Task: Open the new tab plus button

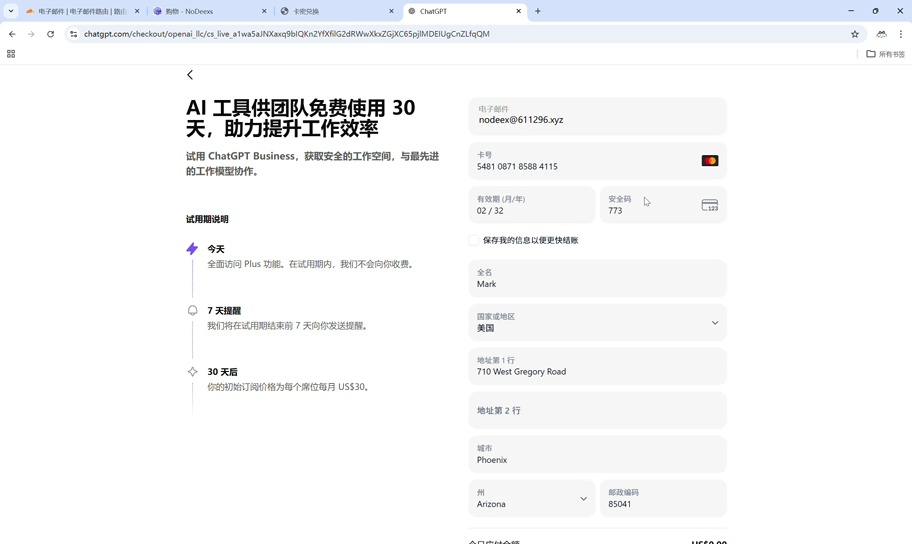Action: pyautogui.click(x=538, y=11)
